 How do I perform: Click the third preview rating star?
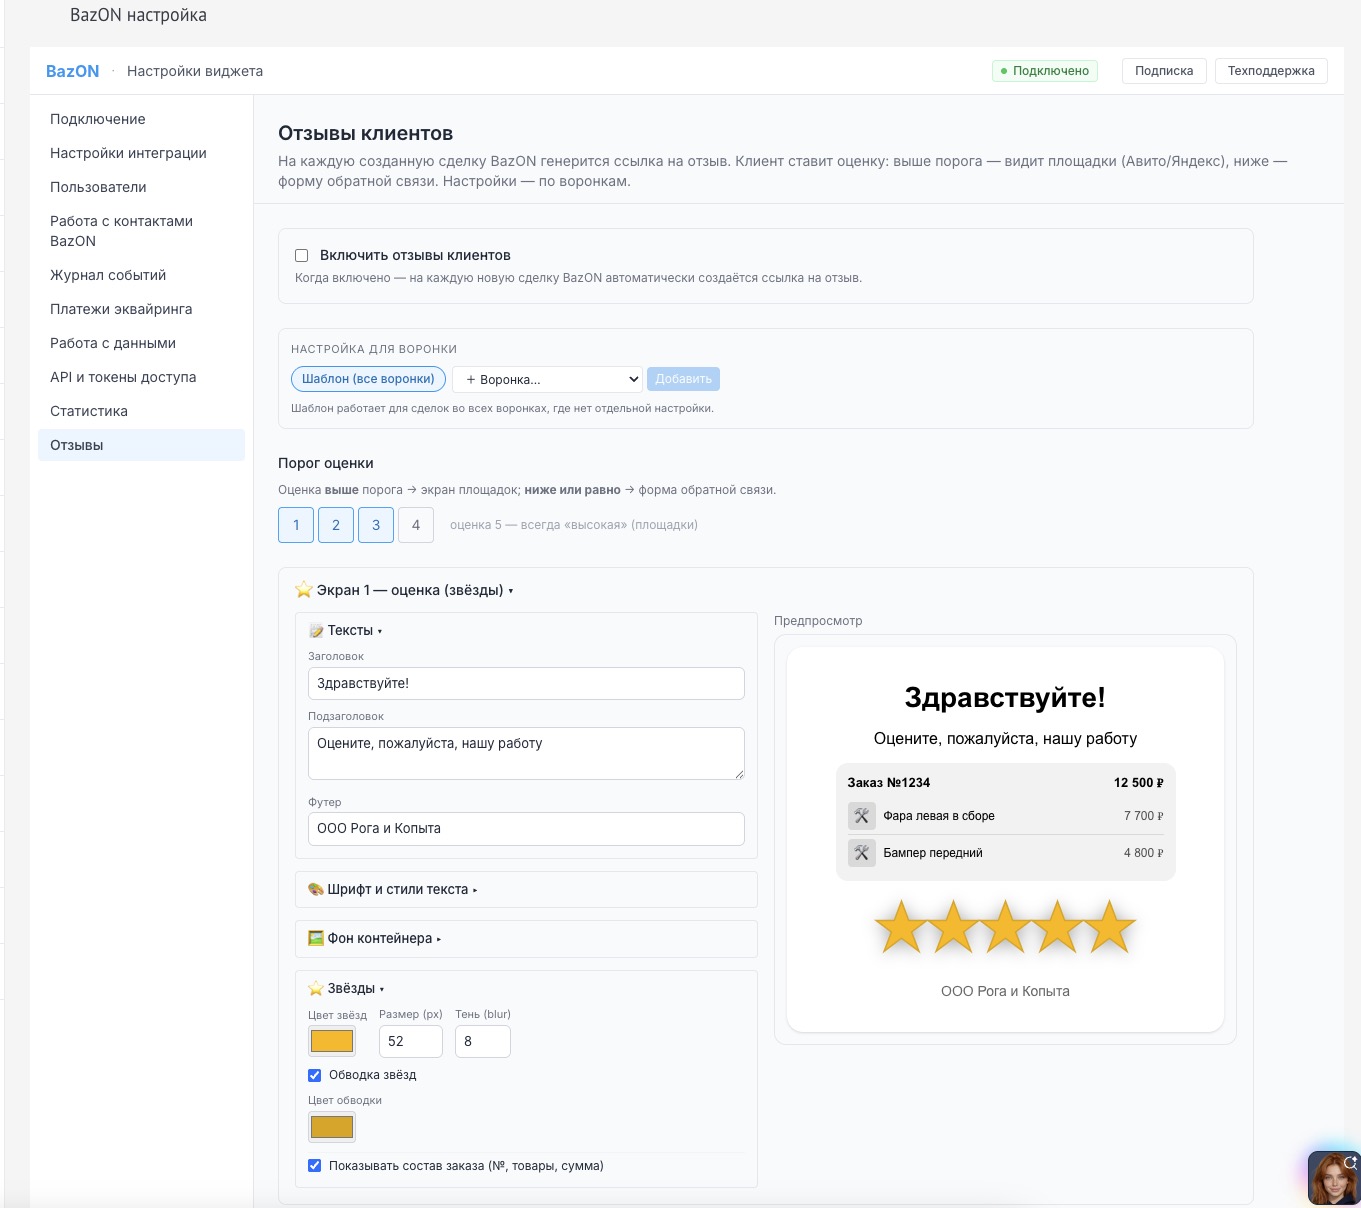coord(1005,927)
